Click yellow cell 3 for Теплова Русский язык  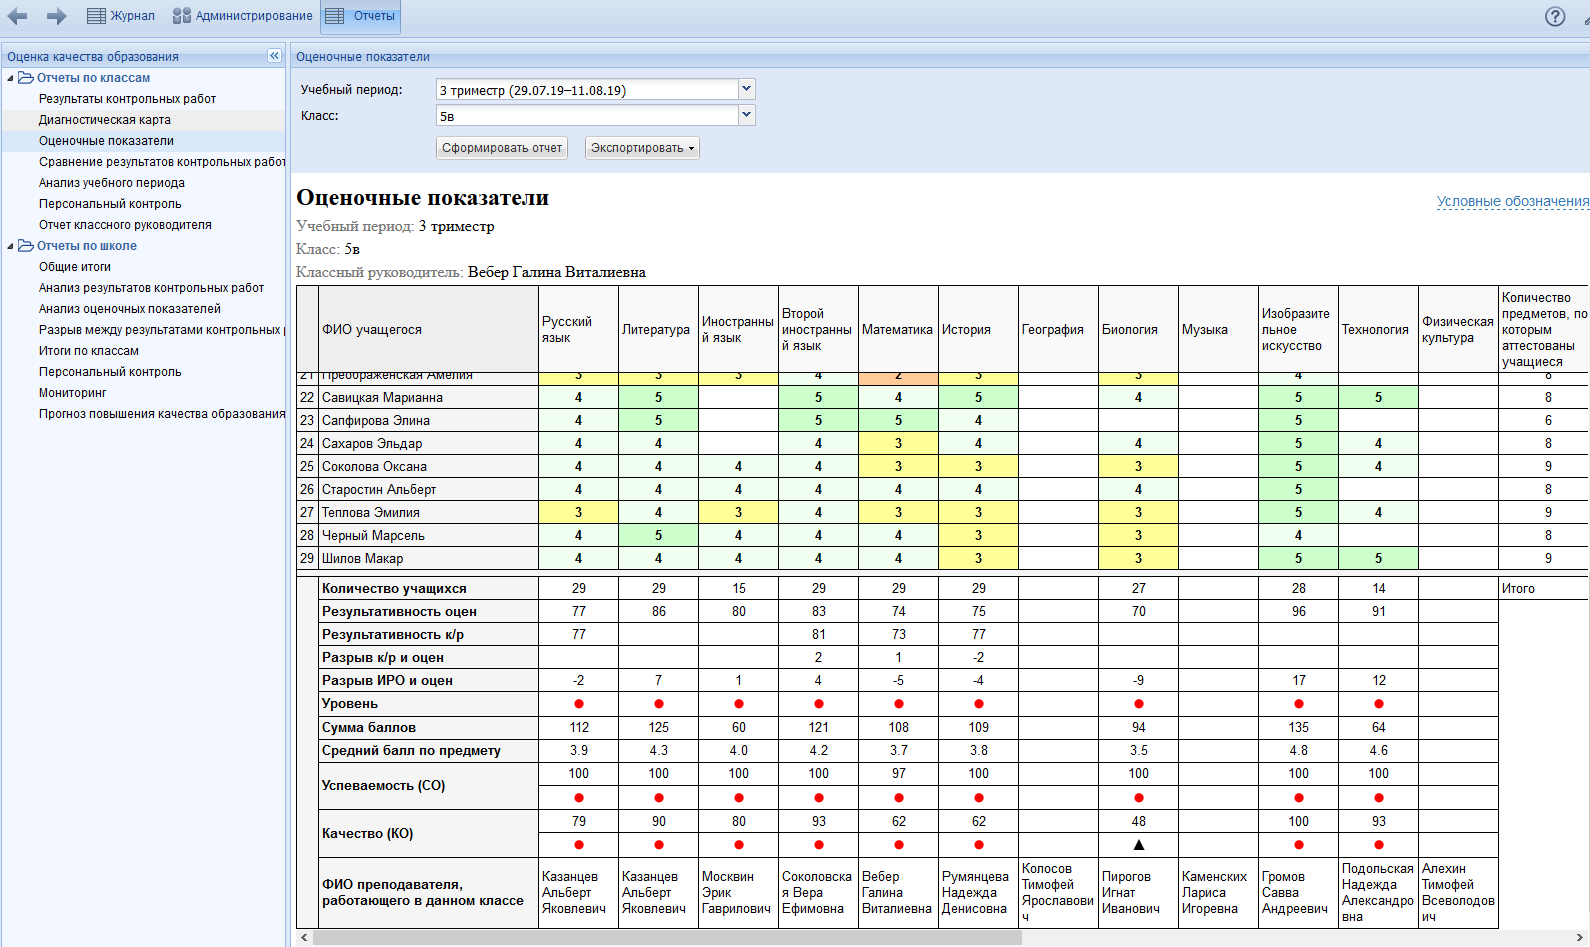coord(579,512)
